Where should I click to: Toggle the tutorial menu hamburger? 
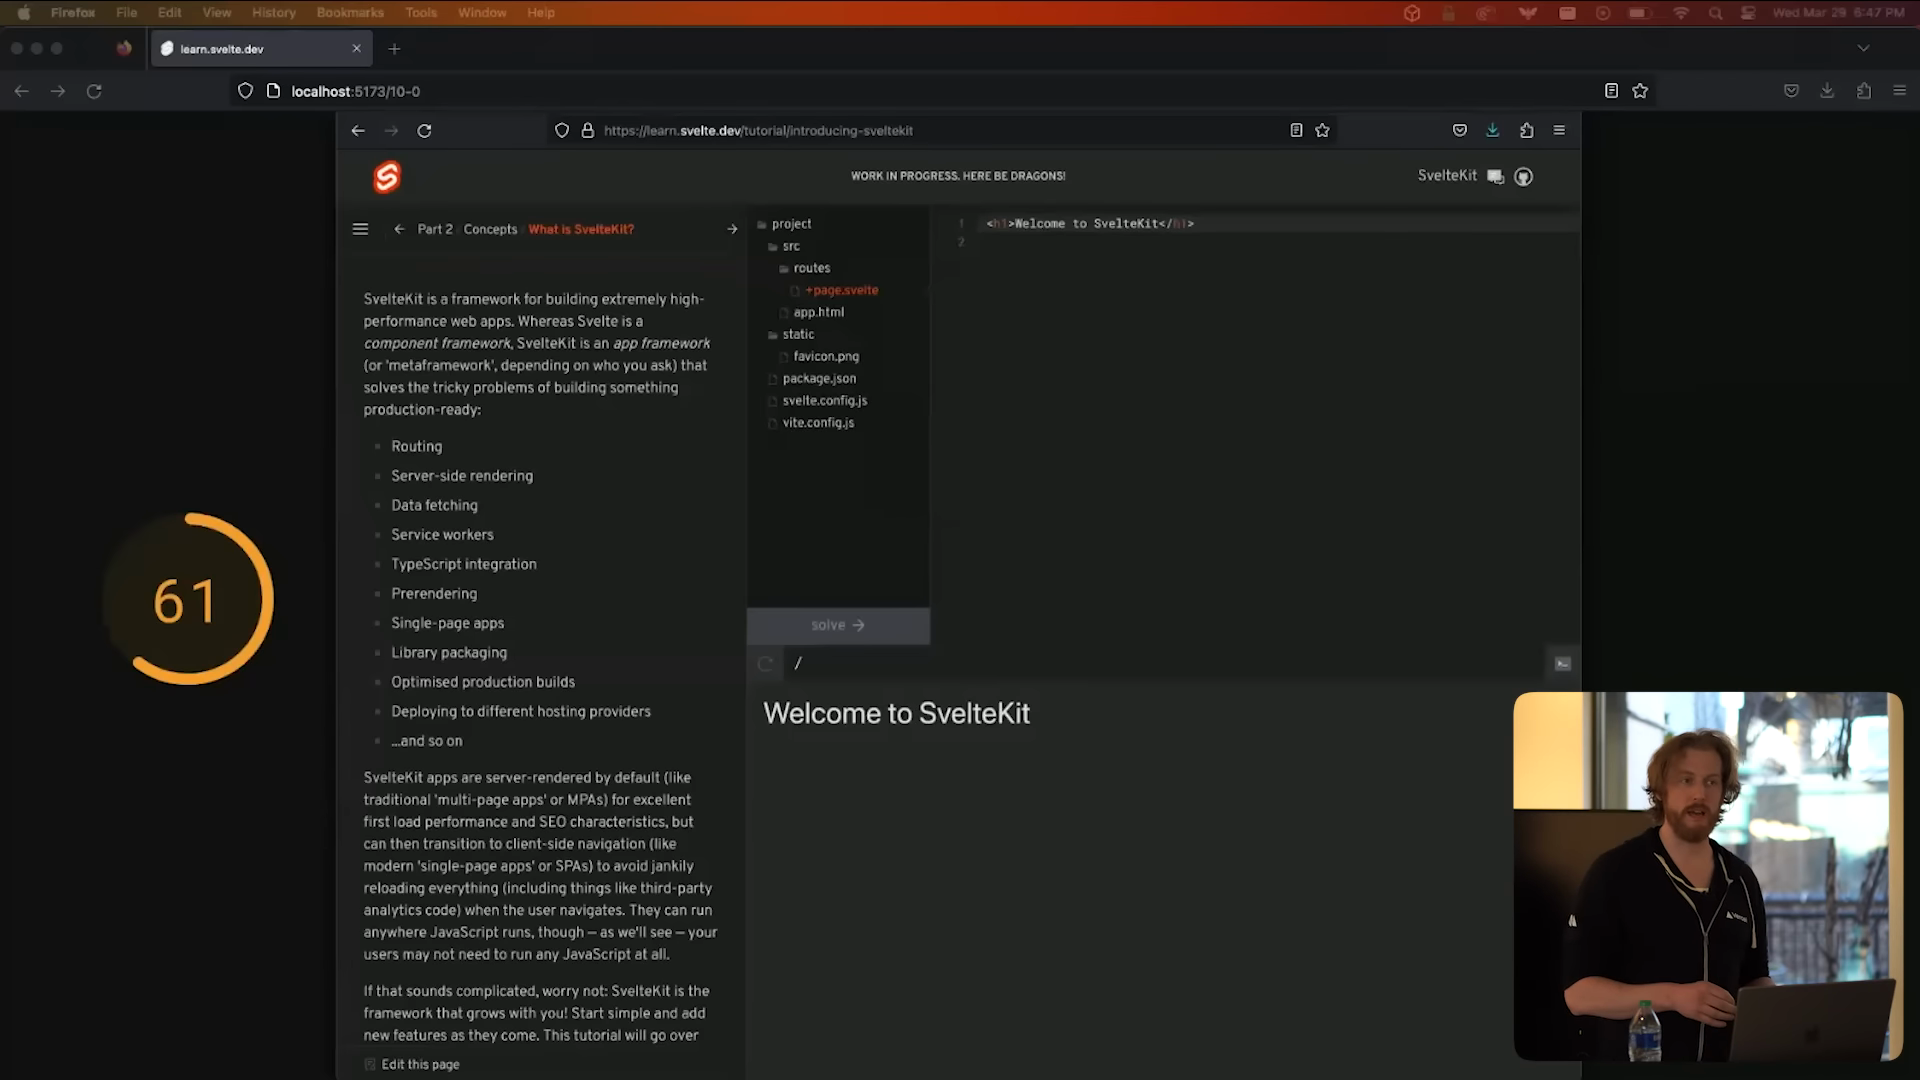(360, 229)
